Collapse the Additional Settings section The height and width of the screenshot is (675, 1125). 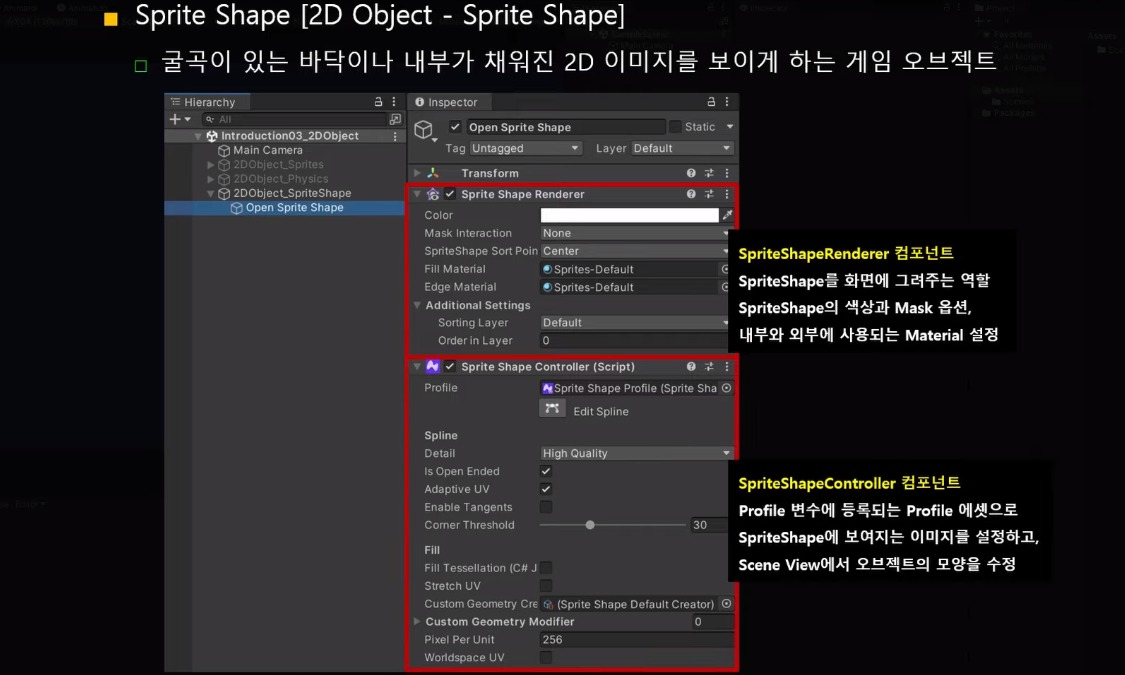pos(417,305)
